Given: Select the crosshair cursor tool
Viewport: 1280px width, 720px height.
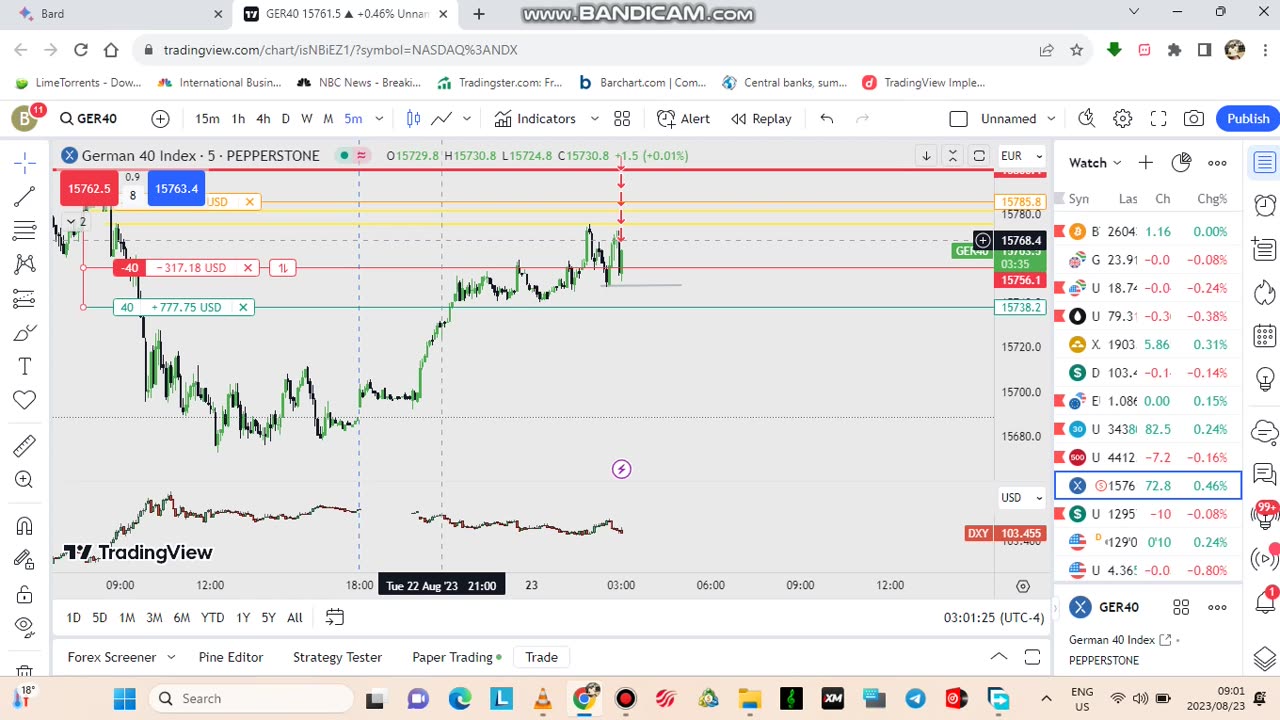Looking at the screenshot, I should coord(25,162).
